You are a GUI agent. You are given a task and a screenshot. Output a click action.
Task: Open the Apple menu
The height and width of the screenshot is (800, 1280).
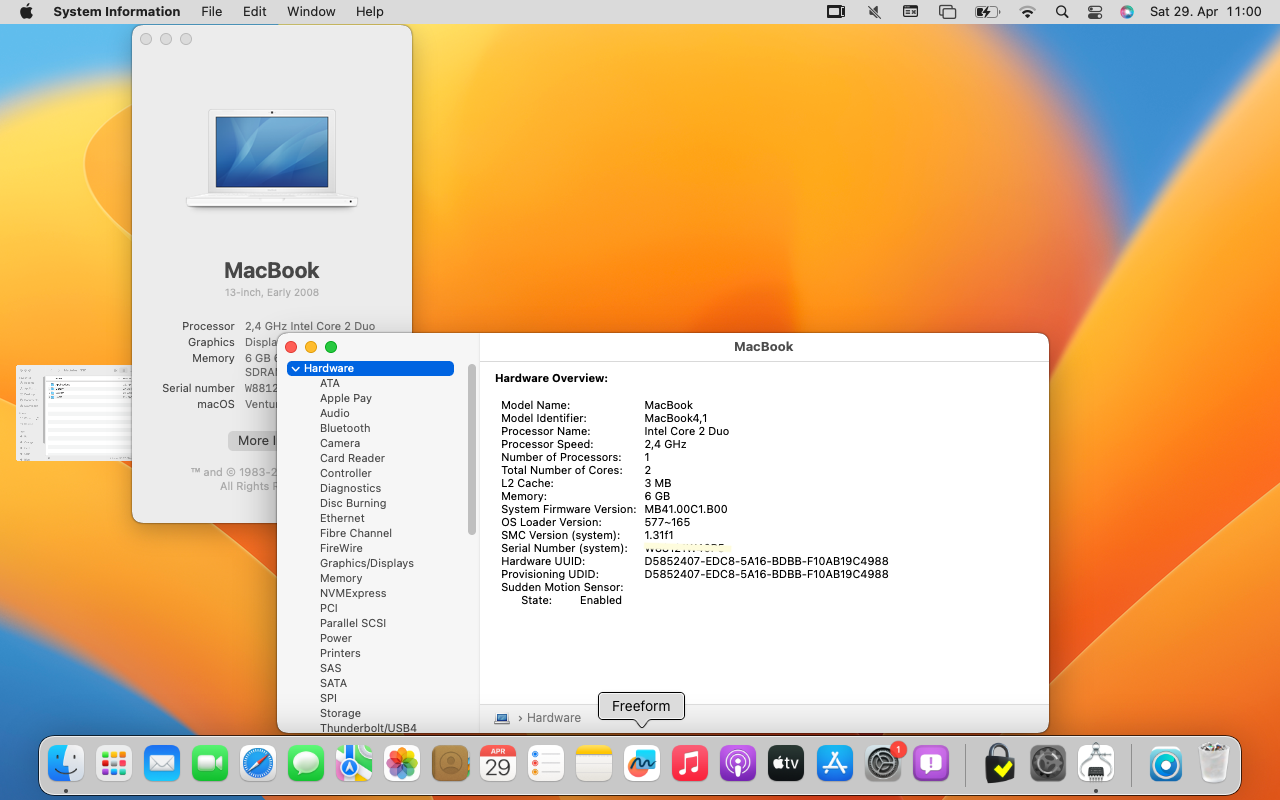pos(26,12)
